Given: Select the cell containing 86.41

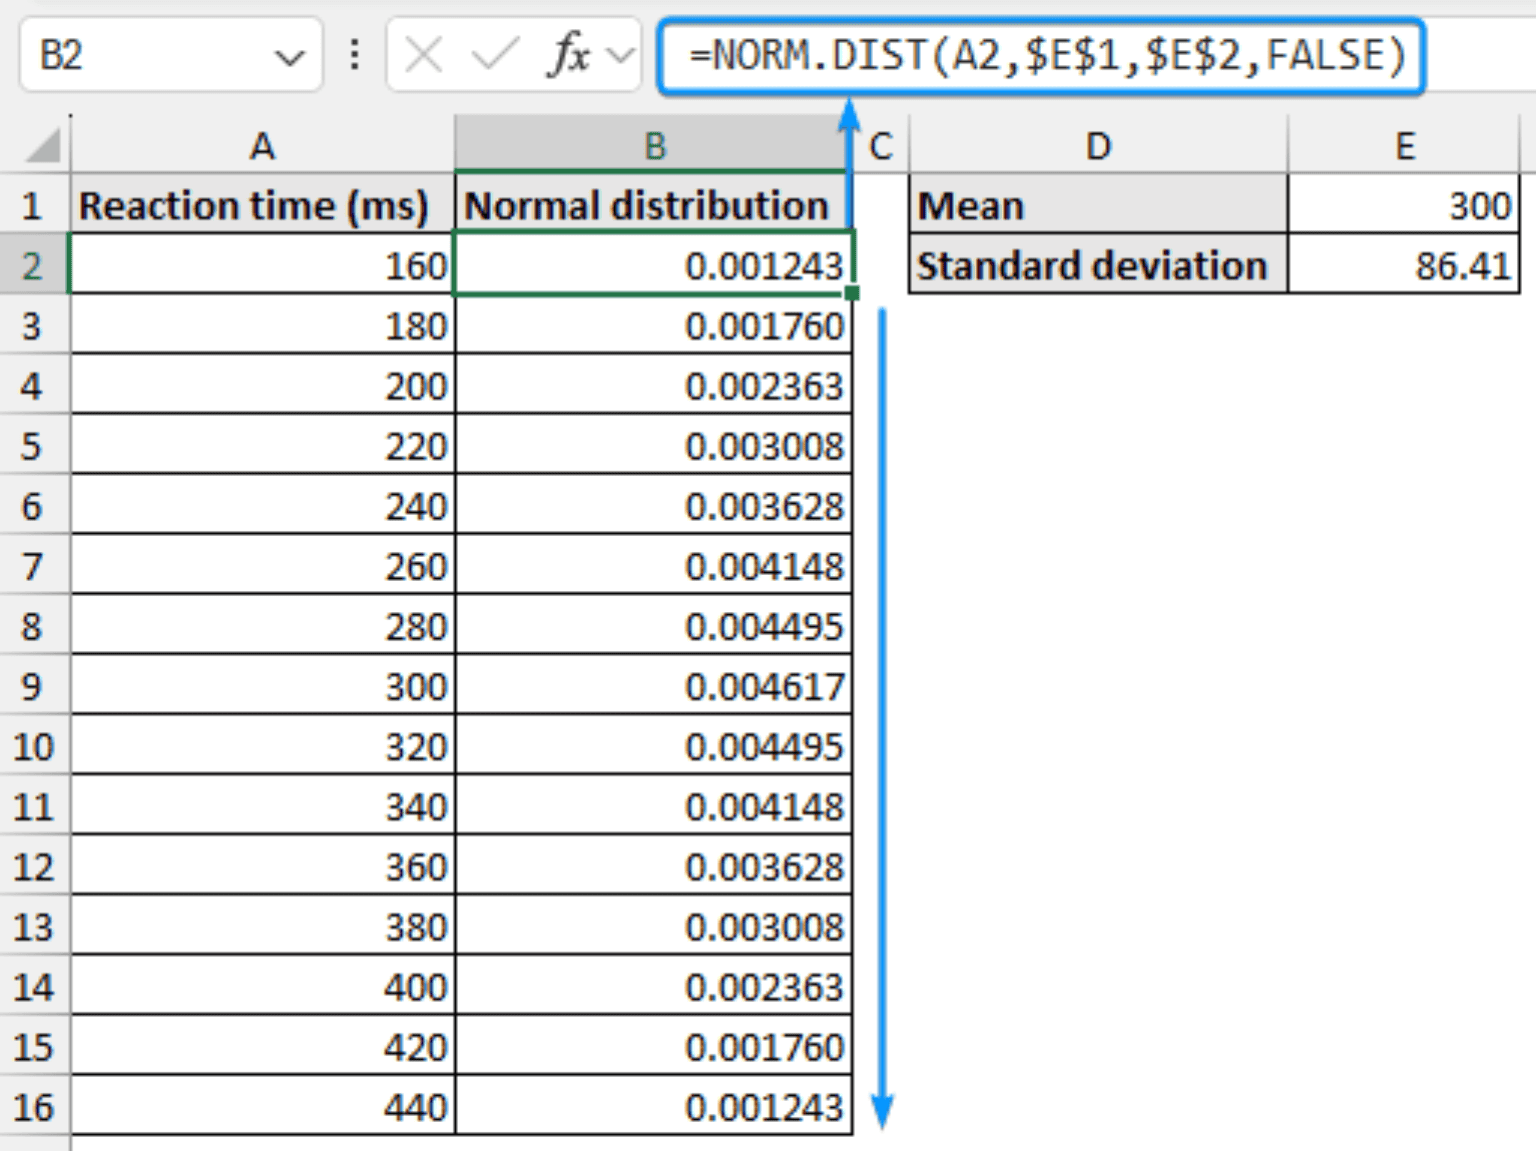Looking at the screenshot, I should 1405,265.
